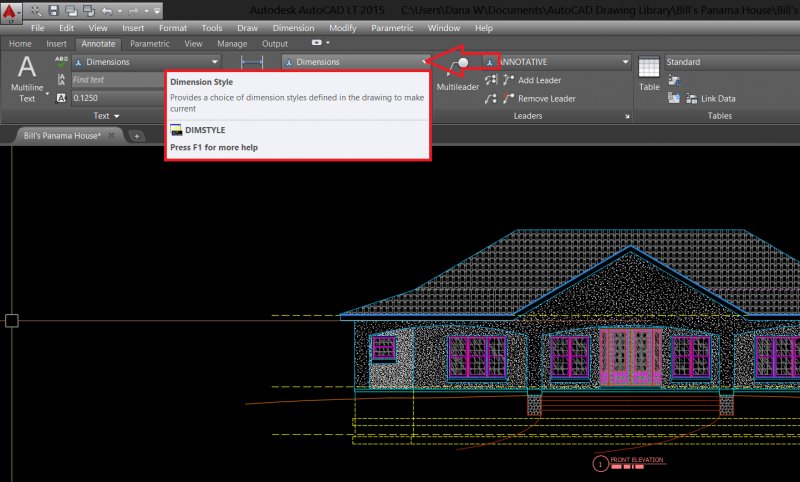Open the Modify menu
The width and height of the screenshot is (800, 482).
[342, 28]
